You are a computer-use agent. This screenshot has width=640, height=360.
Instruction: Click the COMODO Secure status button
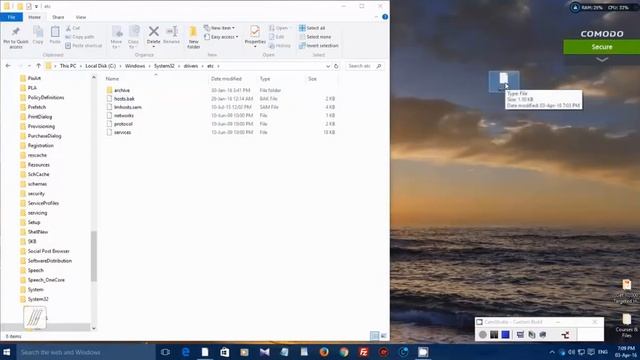(x=602, y=47)
